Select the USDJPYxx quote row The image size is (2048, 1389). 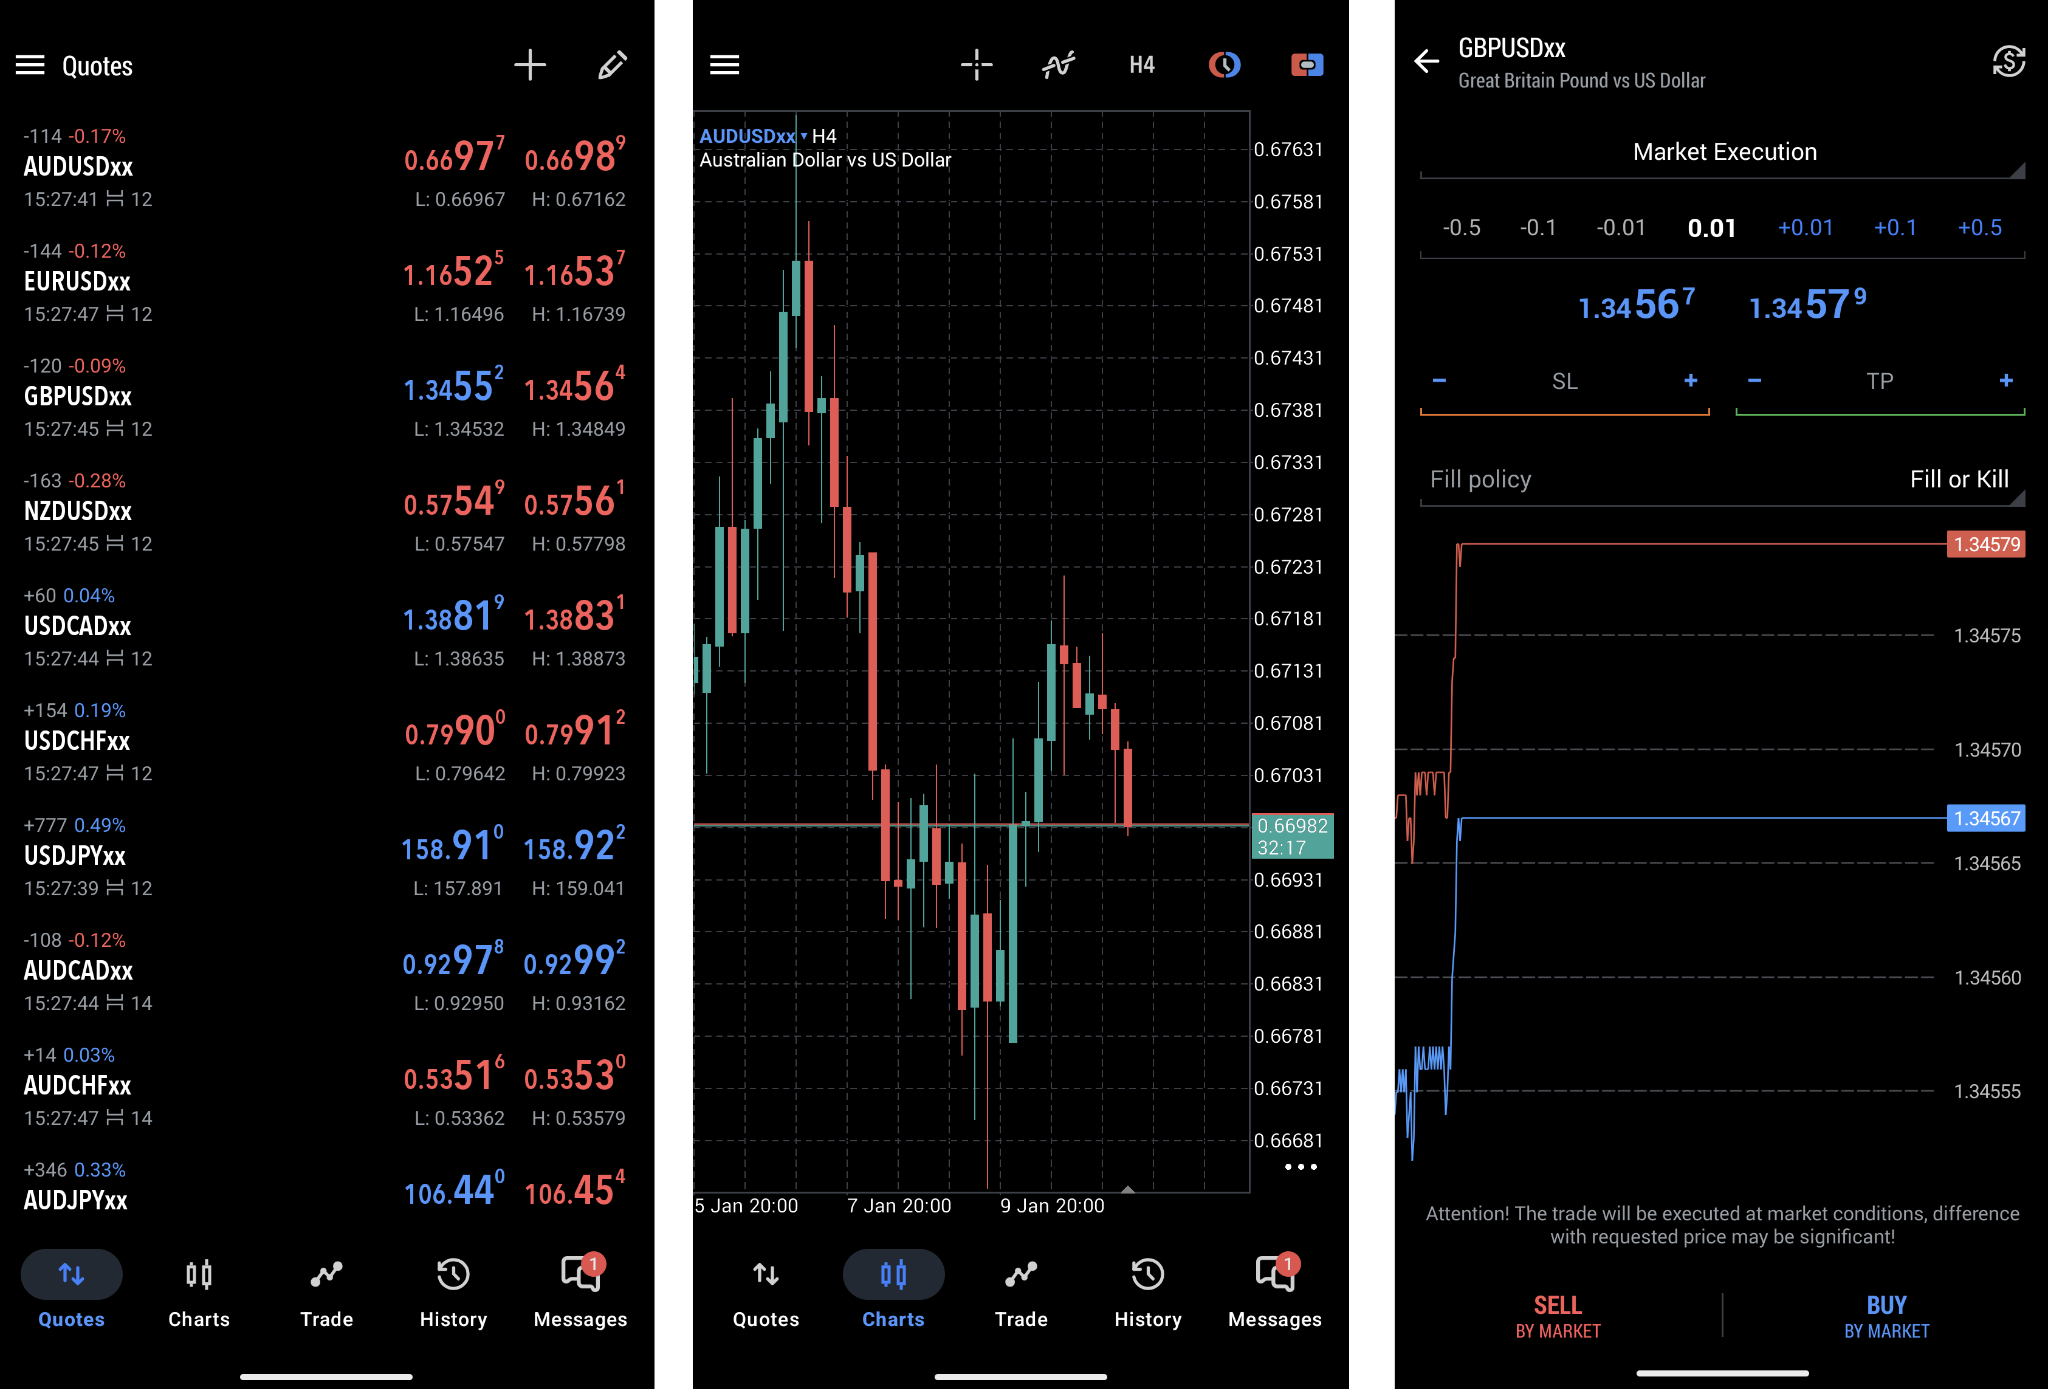[x=326, y=857]
